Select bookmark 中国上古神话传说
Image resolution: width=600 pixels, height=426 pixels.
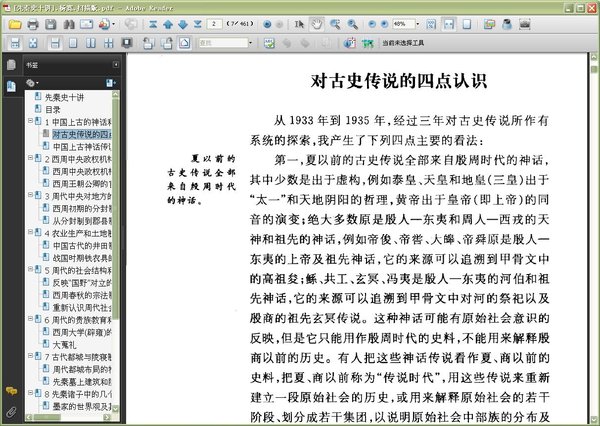coord(82,147)
